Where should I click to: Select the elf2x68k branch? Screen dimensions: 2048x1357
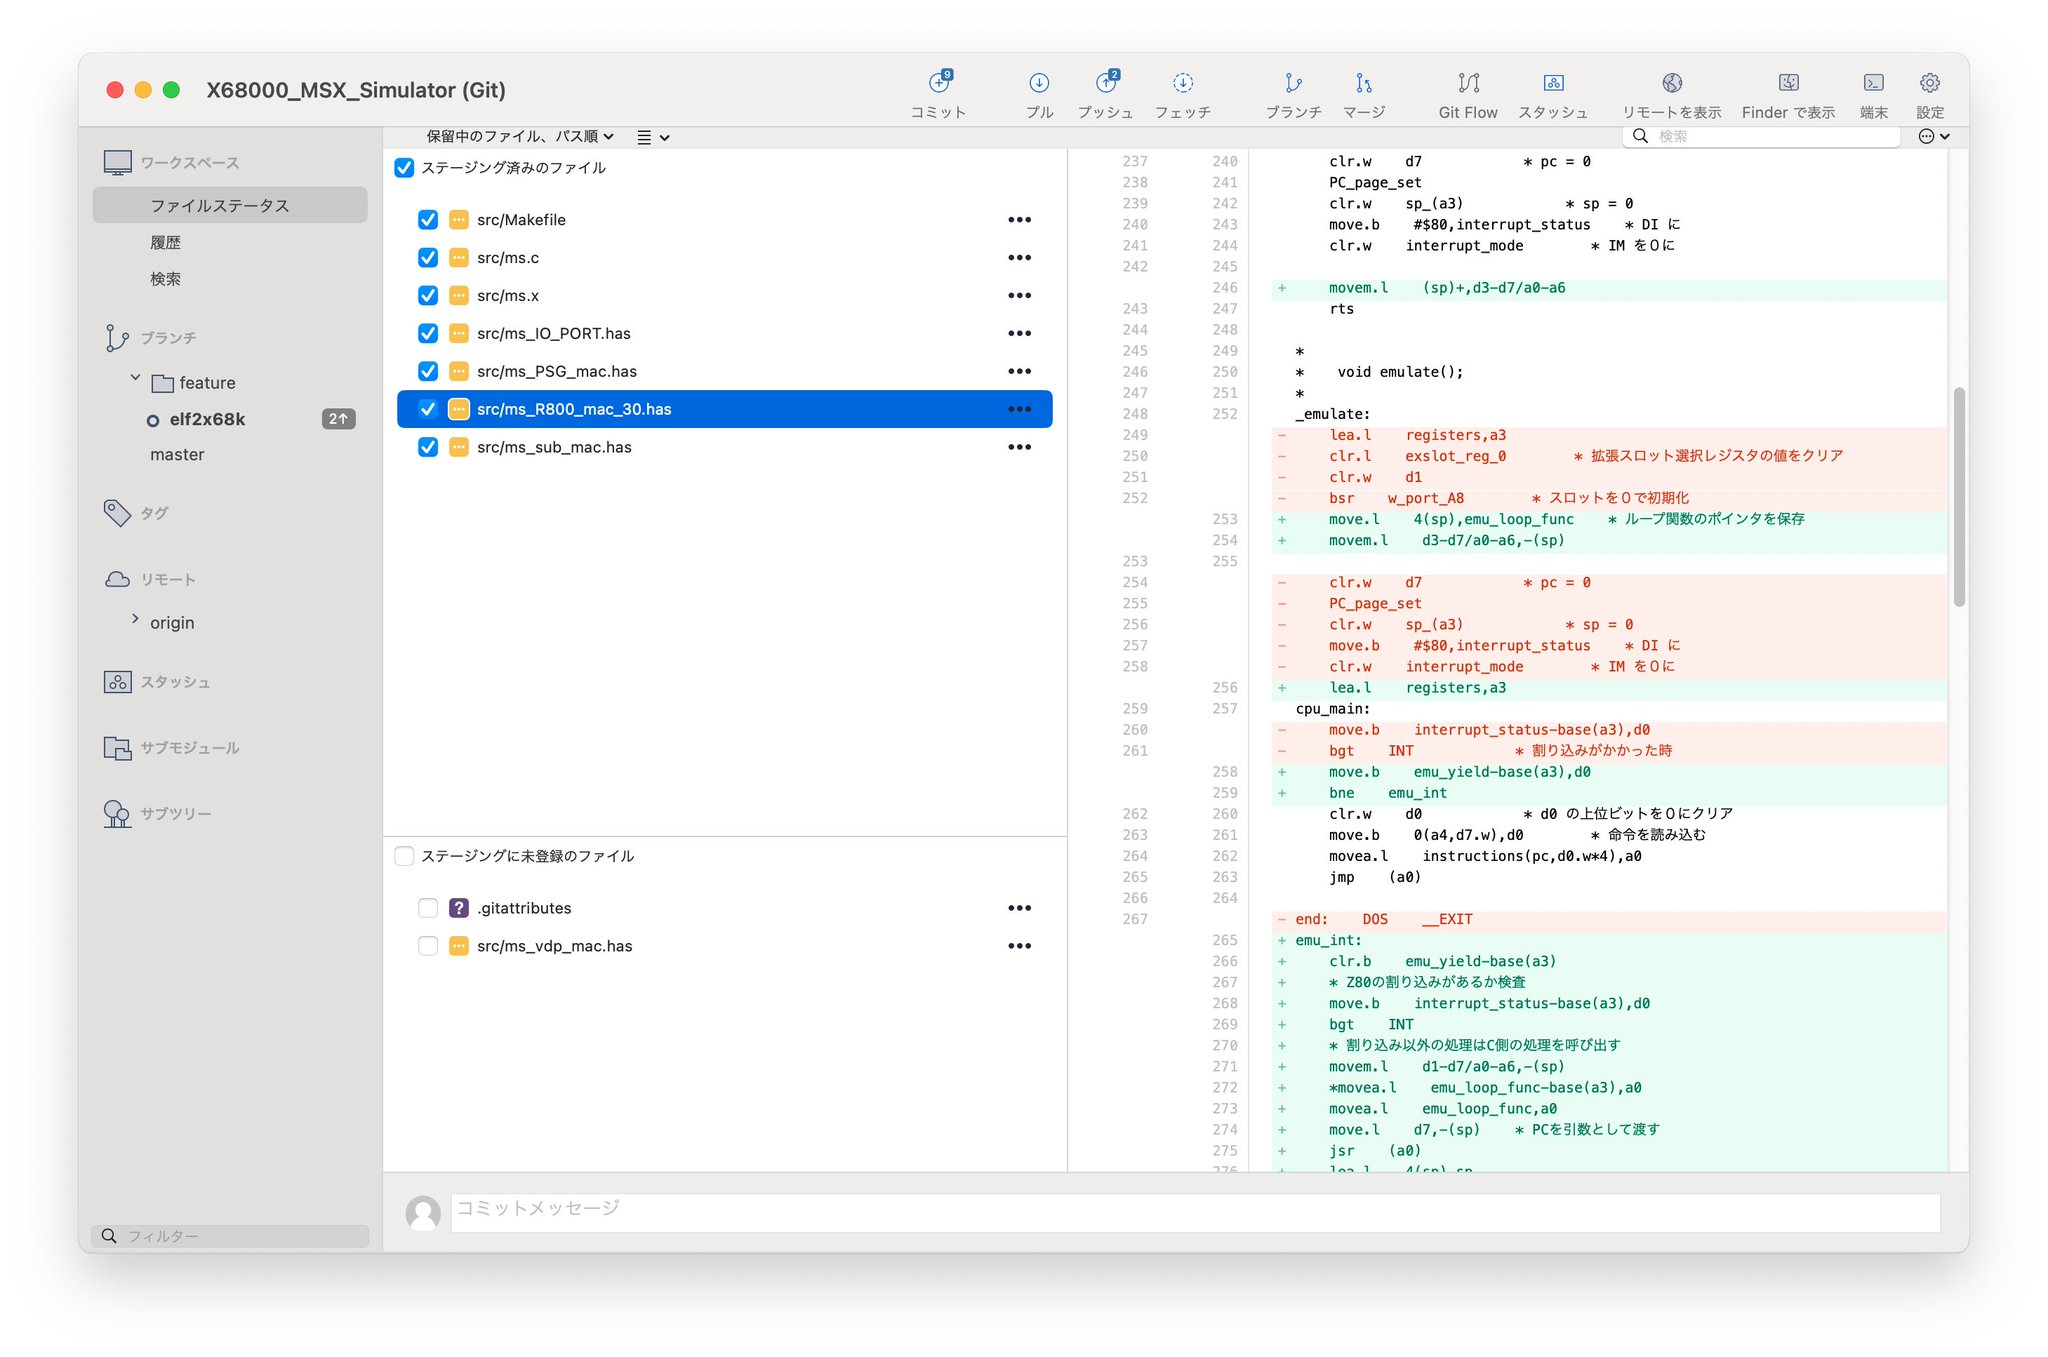pos(207,419)
